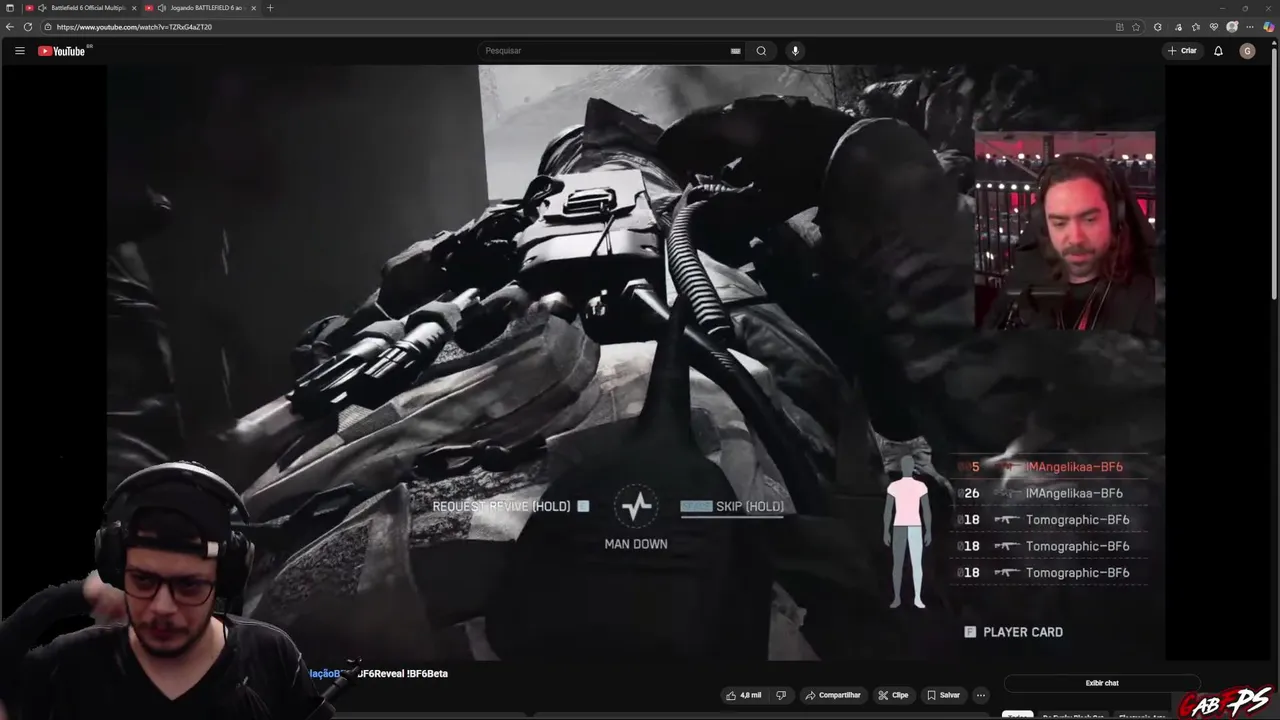The height and width of the screenshot is (720, 1280).
Task: Like the video with 4,8 mil likes
Action: [745, 695]
